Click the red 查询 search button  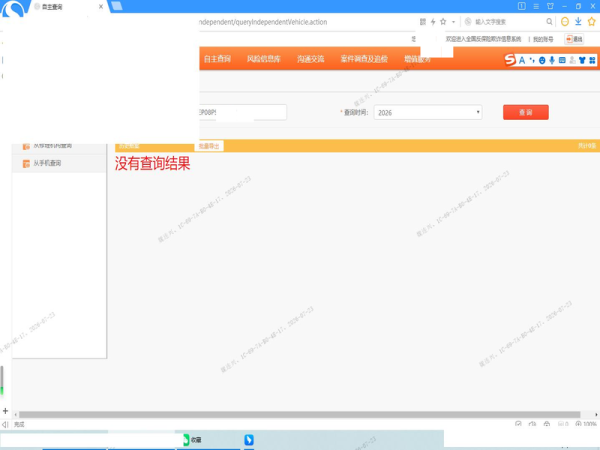pyautogui.click(x=525, y=112)
